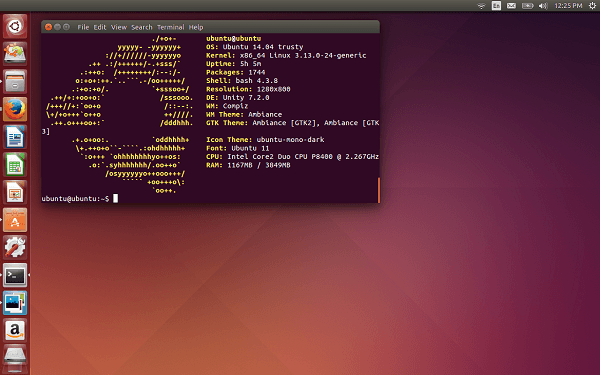
Task: Click the ubuntu@ubuntu:~$ command prompt
Action: pos(75,199)
